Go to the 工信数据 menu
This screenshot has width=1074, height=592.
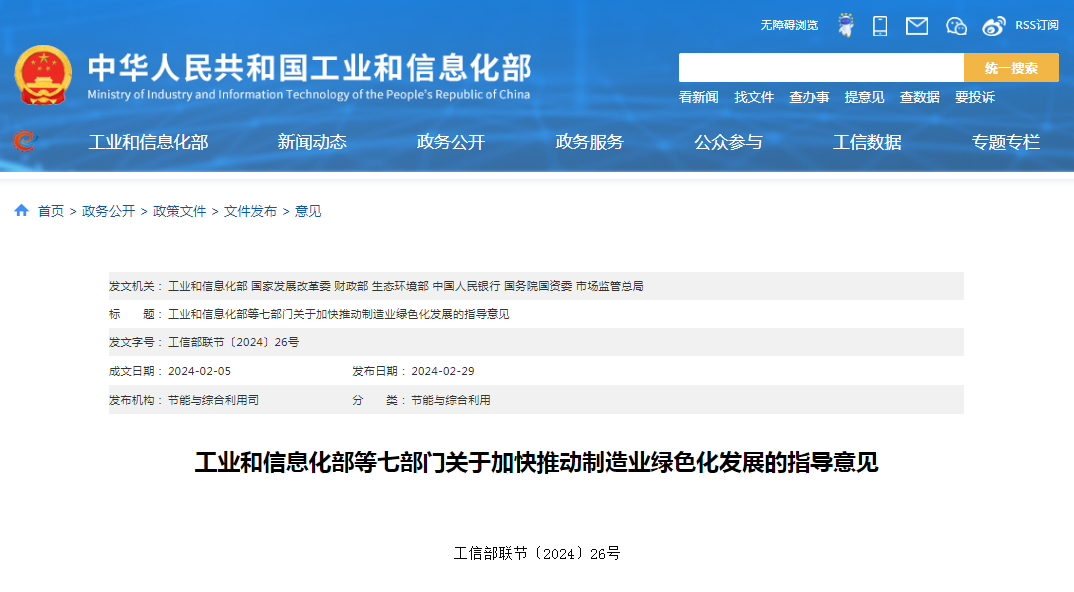click(x=867, y=142)
